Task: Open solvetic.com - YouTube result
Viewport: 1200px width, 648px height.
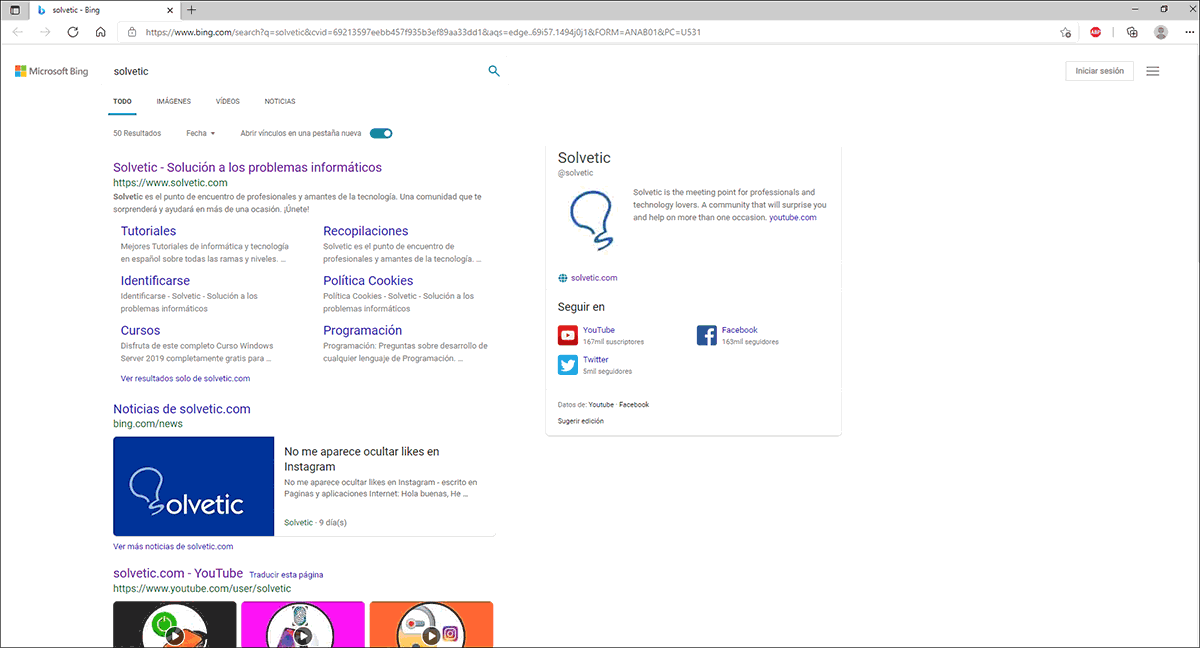Action: (x=178, y=573)
